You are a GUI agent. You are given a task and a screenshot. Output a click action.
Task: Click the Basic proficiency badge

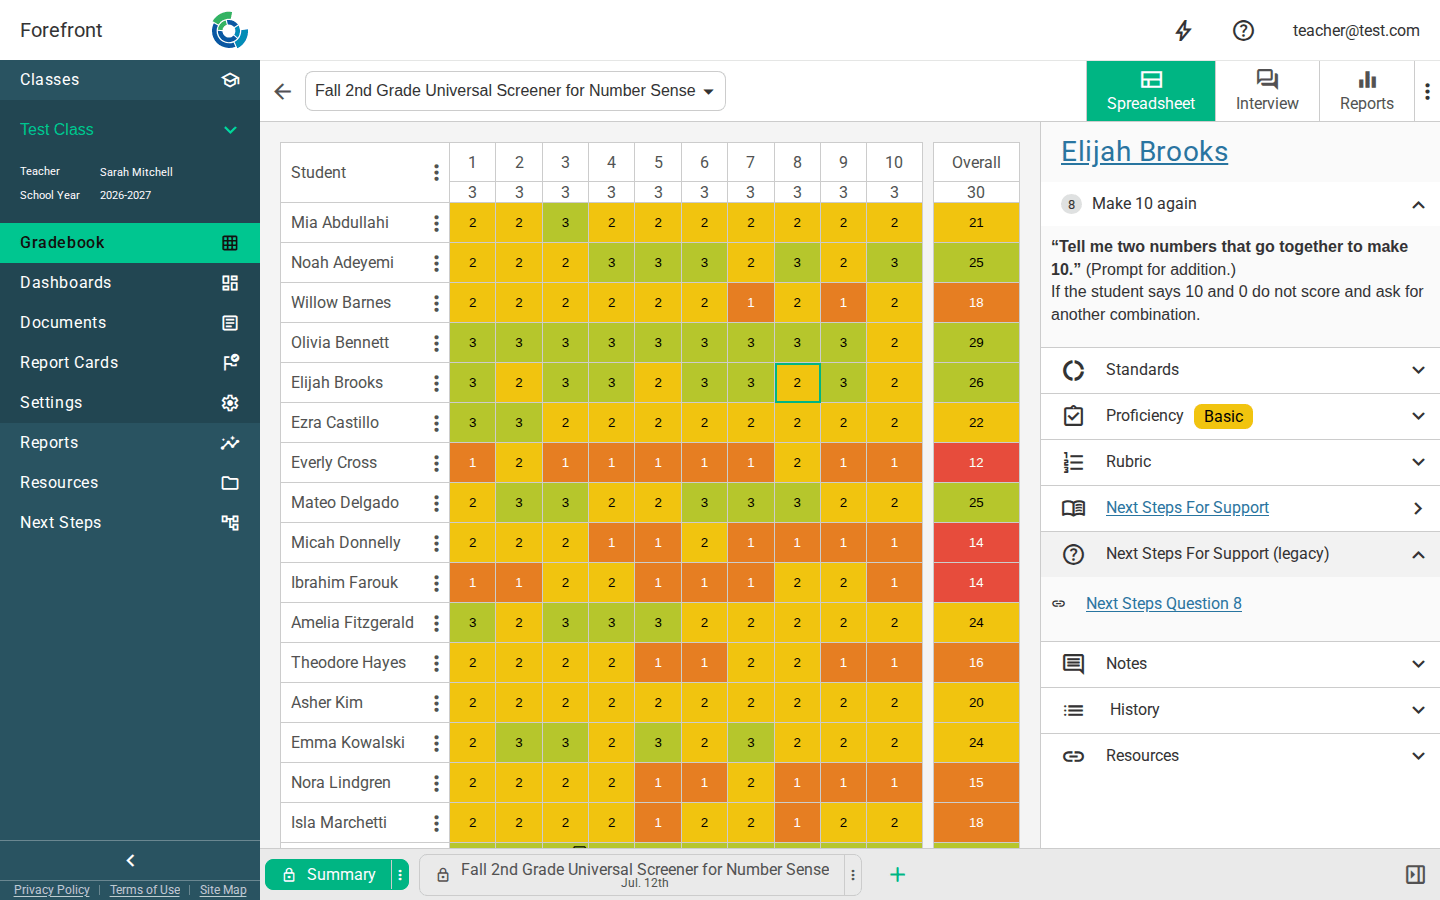(1223, 417)
